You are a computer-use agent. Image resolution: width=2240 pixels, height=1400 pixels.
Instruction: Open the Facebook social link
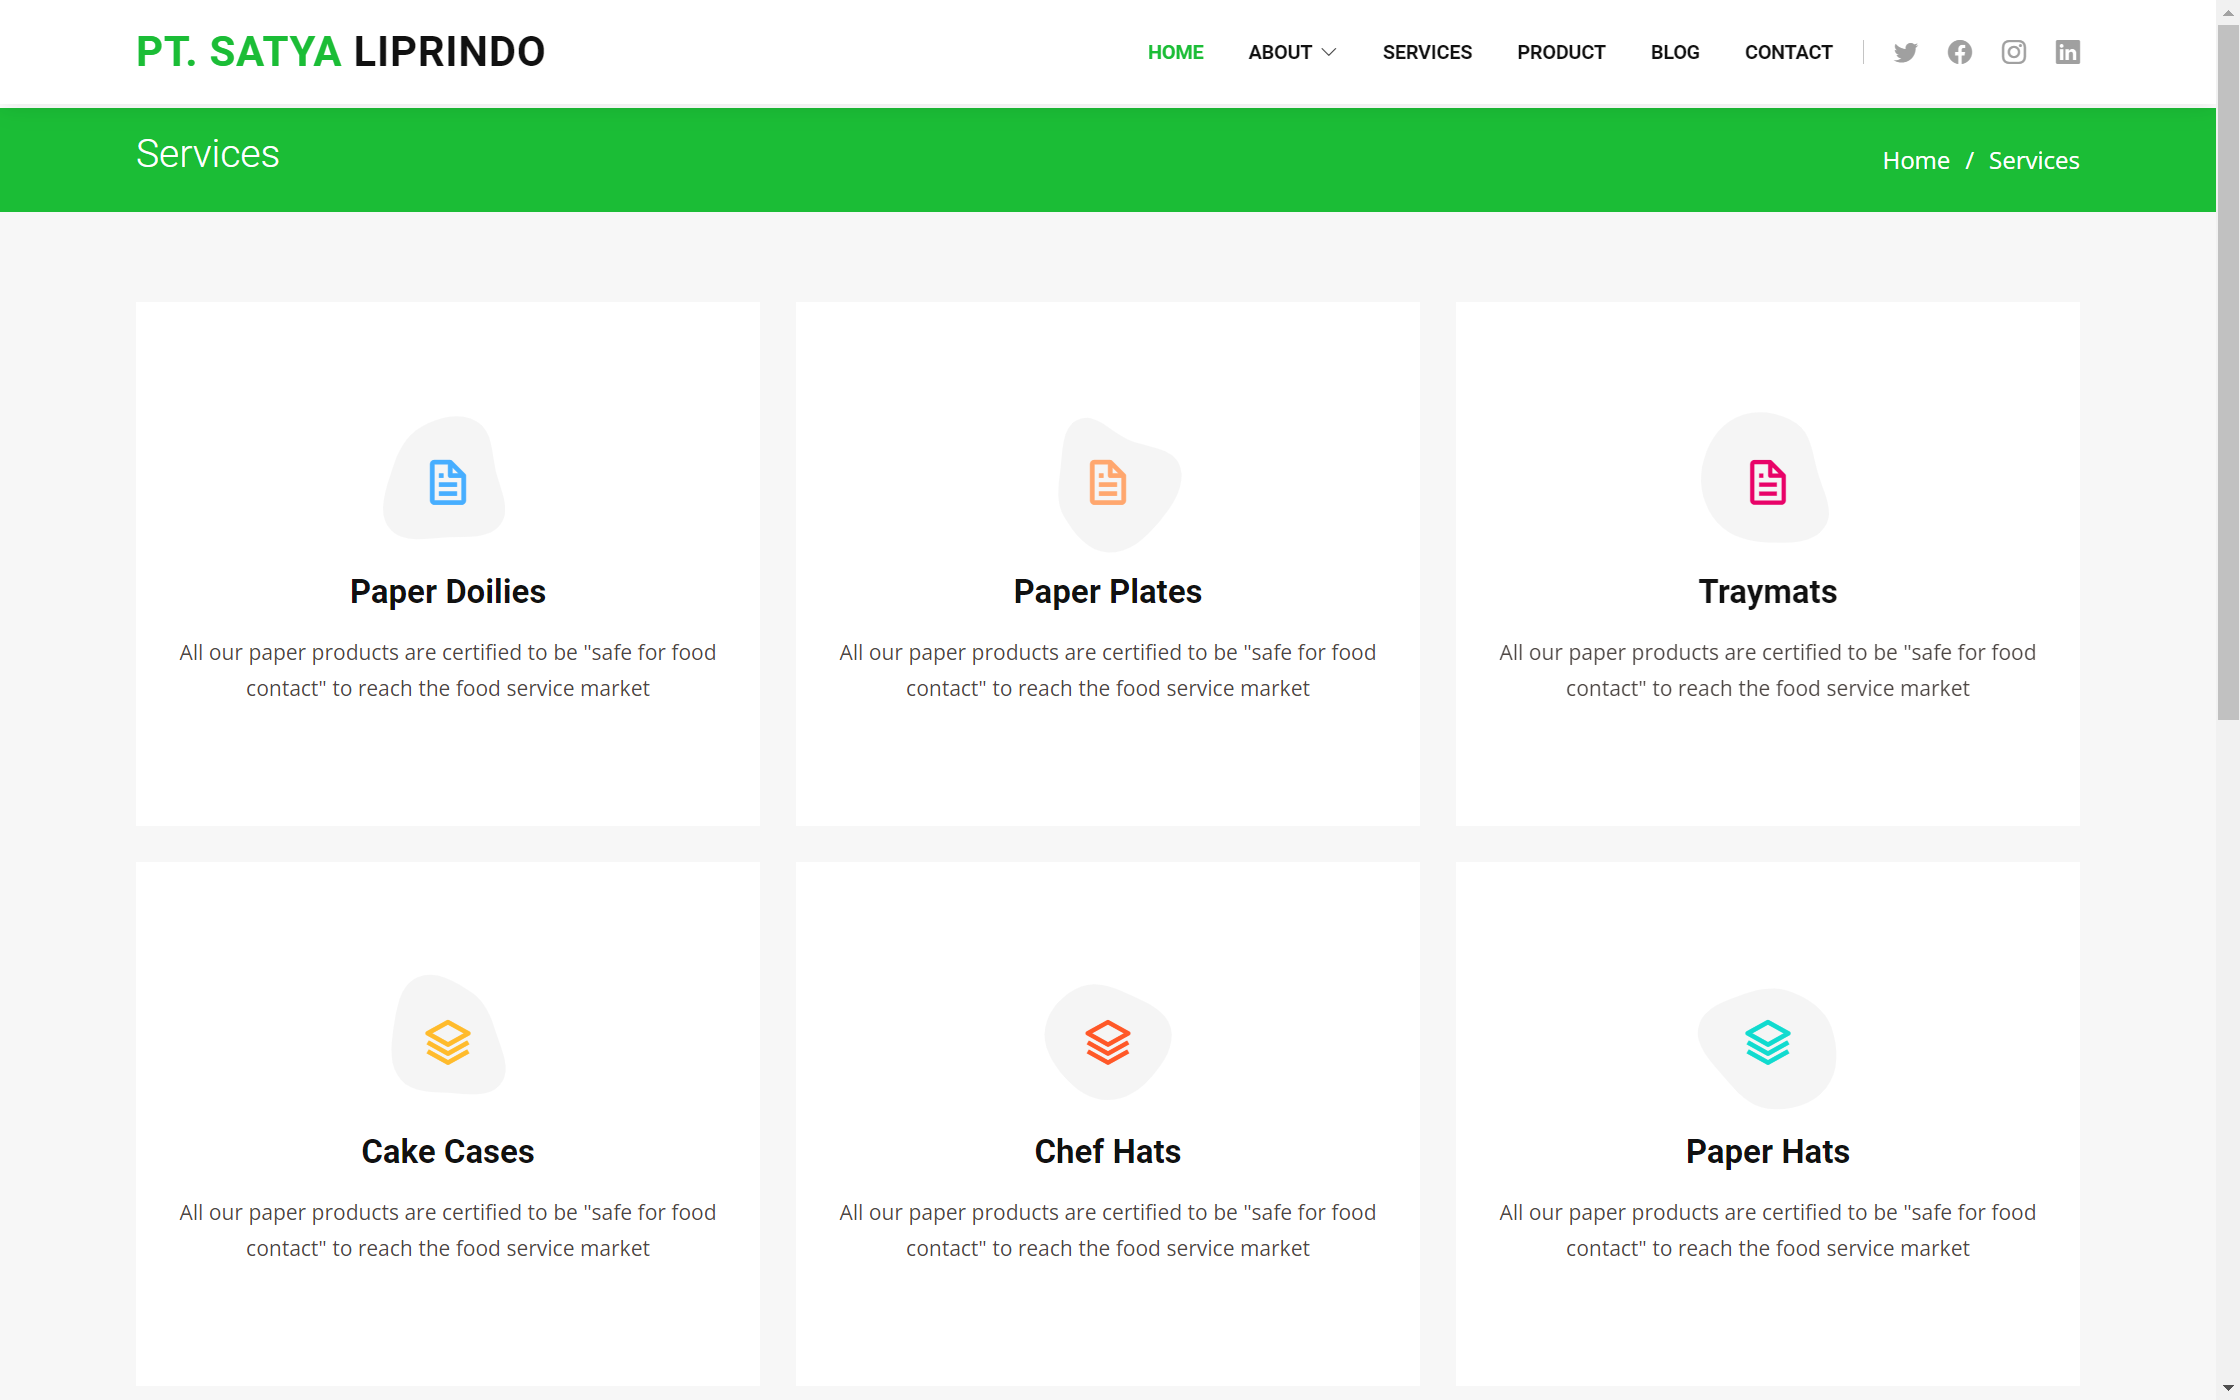click(x=1959, y=52)
